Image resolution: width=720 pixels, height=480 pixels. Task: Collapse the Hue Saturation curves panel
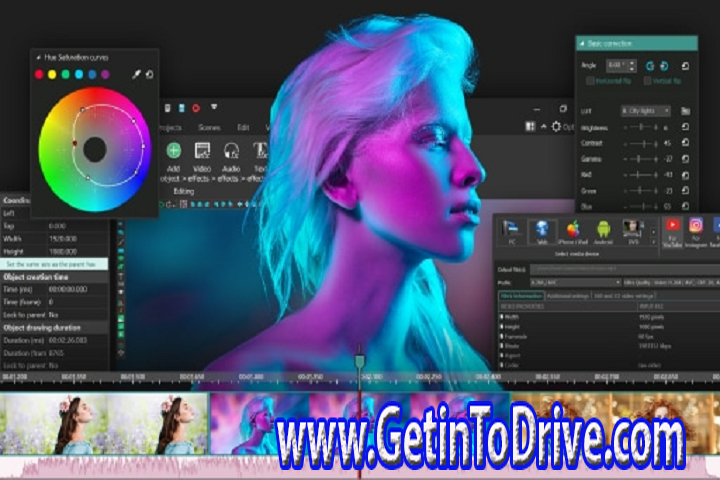pyautogui.click(x=39, y=57)
